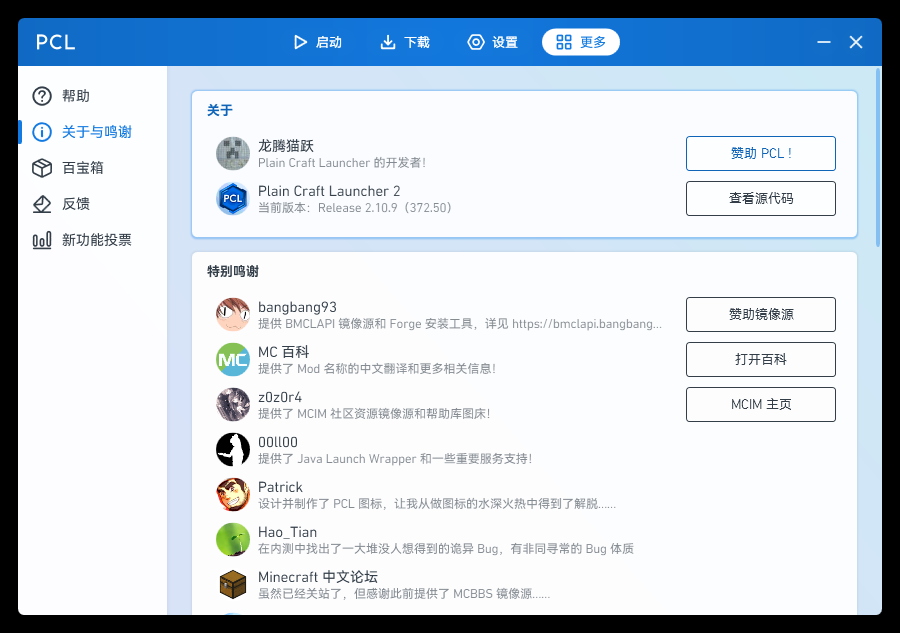
Task: Minimize the PCL window
Action: pyautogui.click(x=824, y=42)
